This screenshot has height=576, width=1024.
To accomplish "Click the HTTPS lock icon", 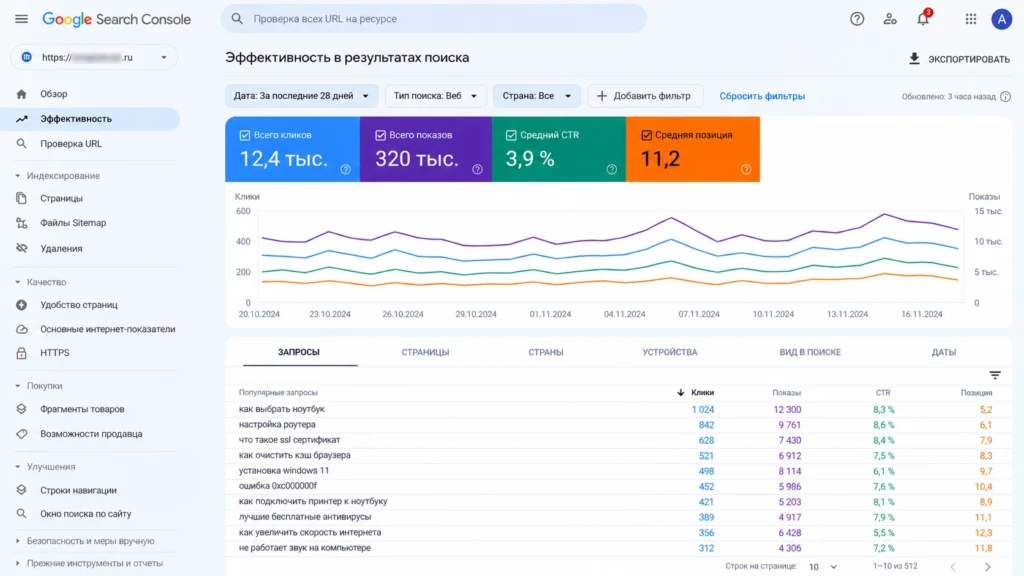I will [22, 353].
